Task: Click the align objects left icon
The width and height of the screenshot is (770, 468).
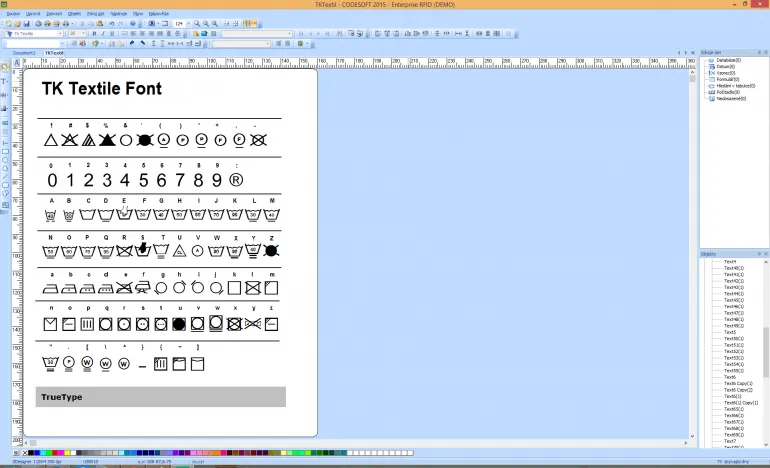Action: tap(378, 33)
